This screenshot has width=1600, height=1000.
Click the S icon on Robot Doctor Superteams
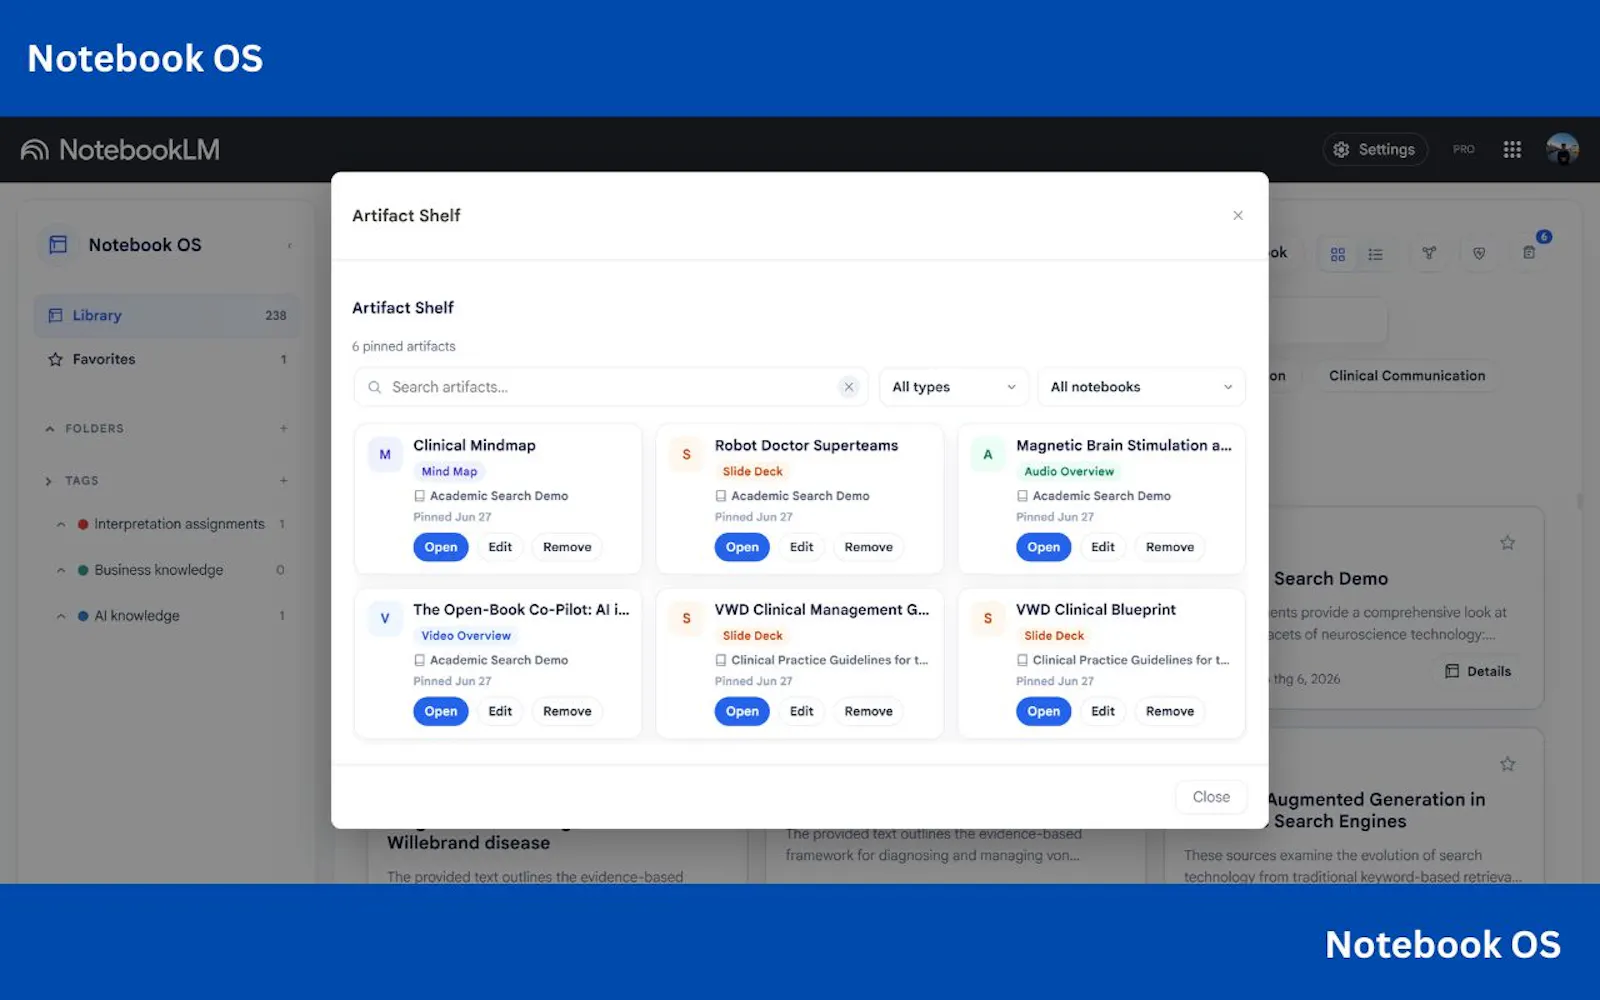tap(686, 455)
